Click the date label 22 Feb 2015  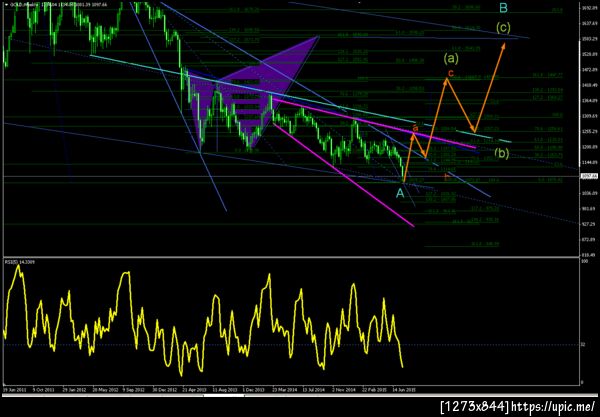[x=375, y=390]
